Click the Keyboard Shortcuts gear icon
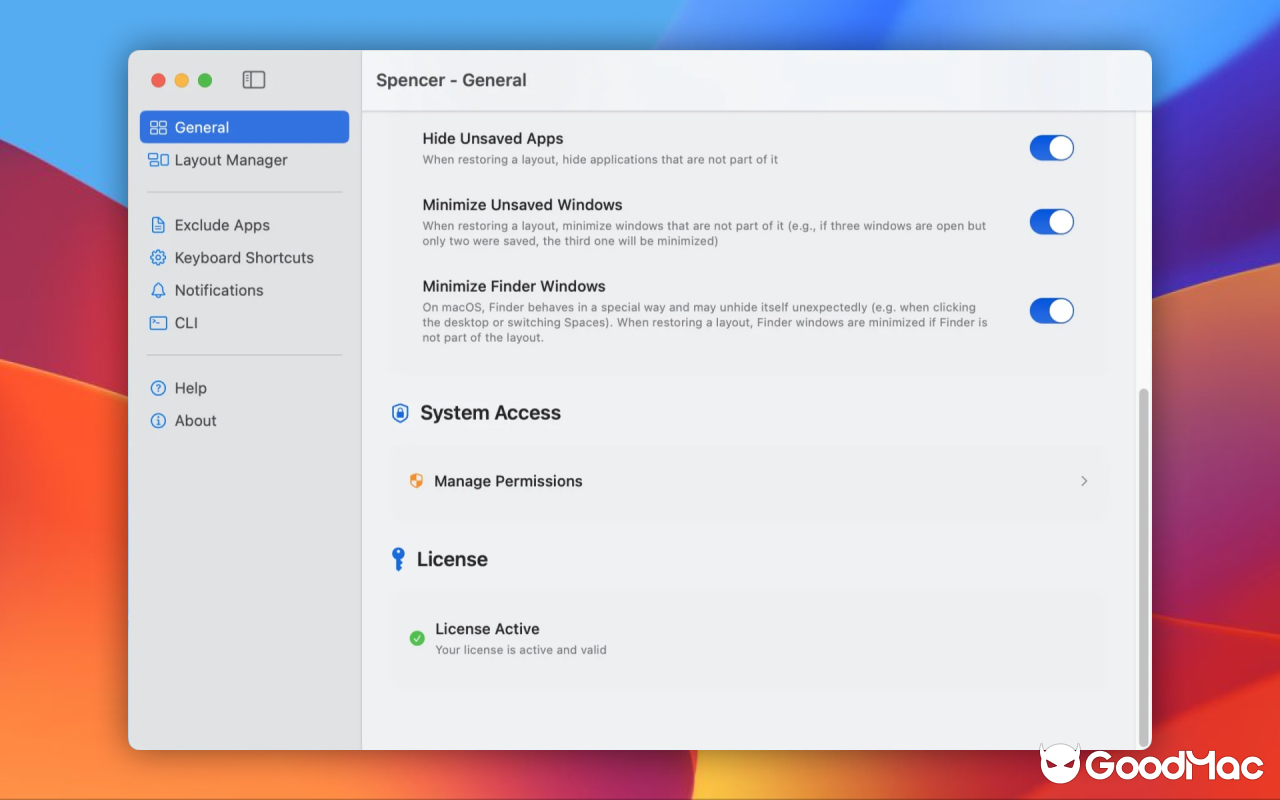 point(158,257)
